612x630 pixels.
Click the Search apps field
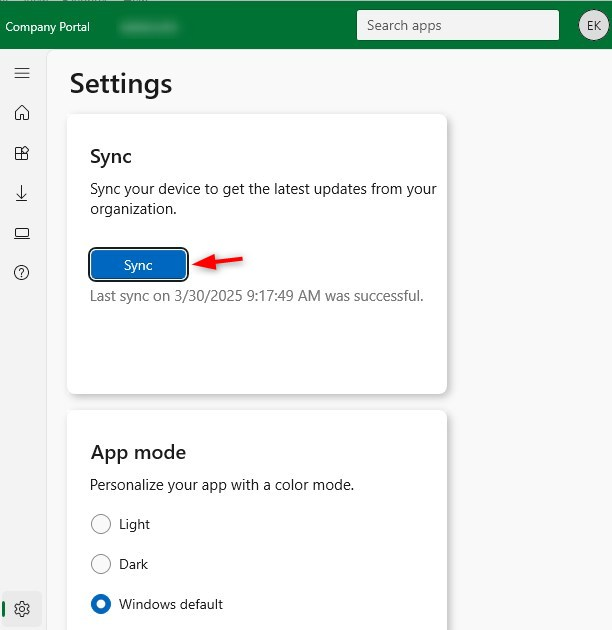click(x=457, y=26)
